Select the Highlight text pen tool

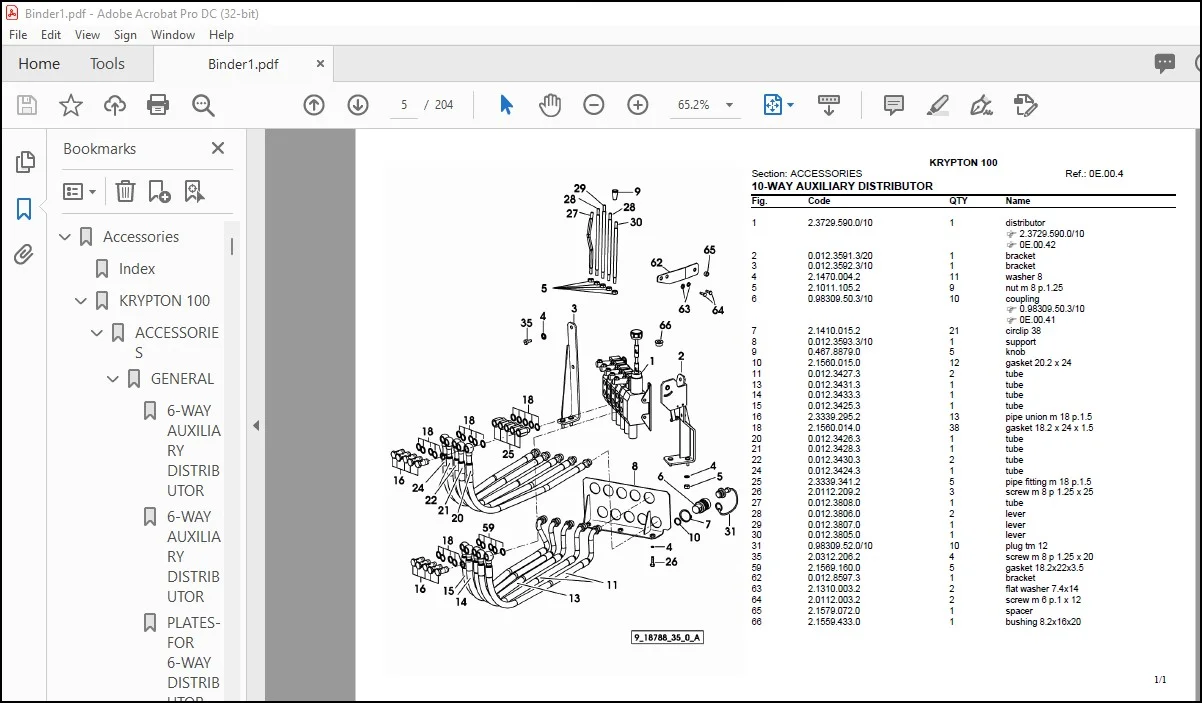[937, 105]
